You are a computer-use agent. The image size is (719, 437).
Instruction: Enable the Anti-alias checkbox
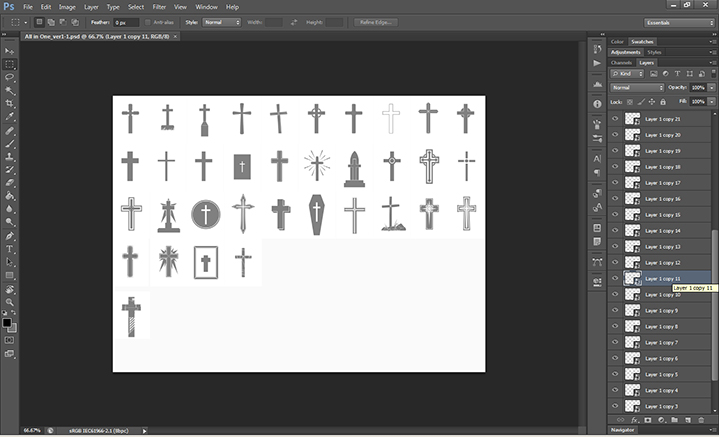click(148, 21)
